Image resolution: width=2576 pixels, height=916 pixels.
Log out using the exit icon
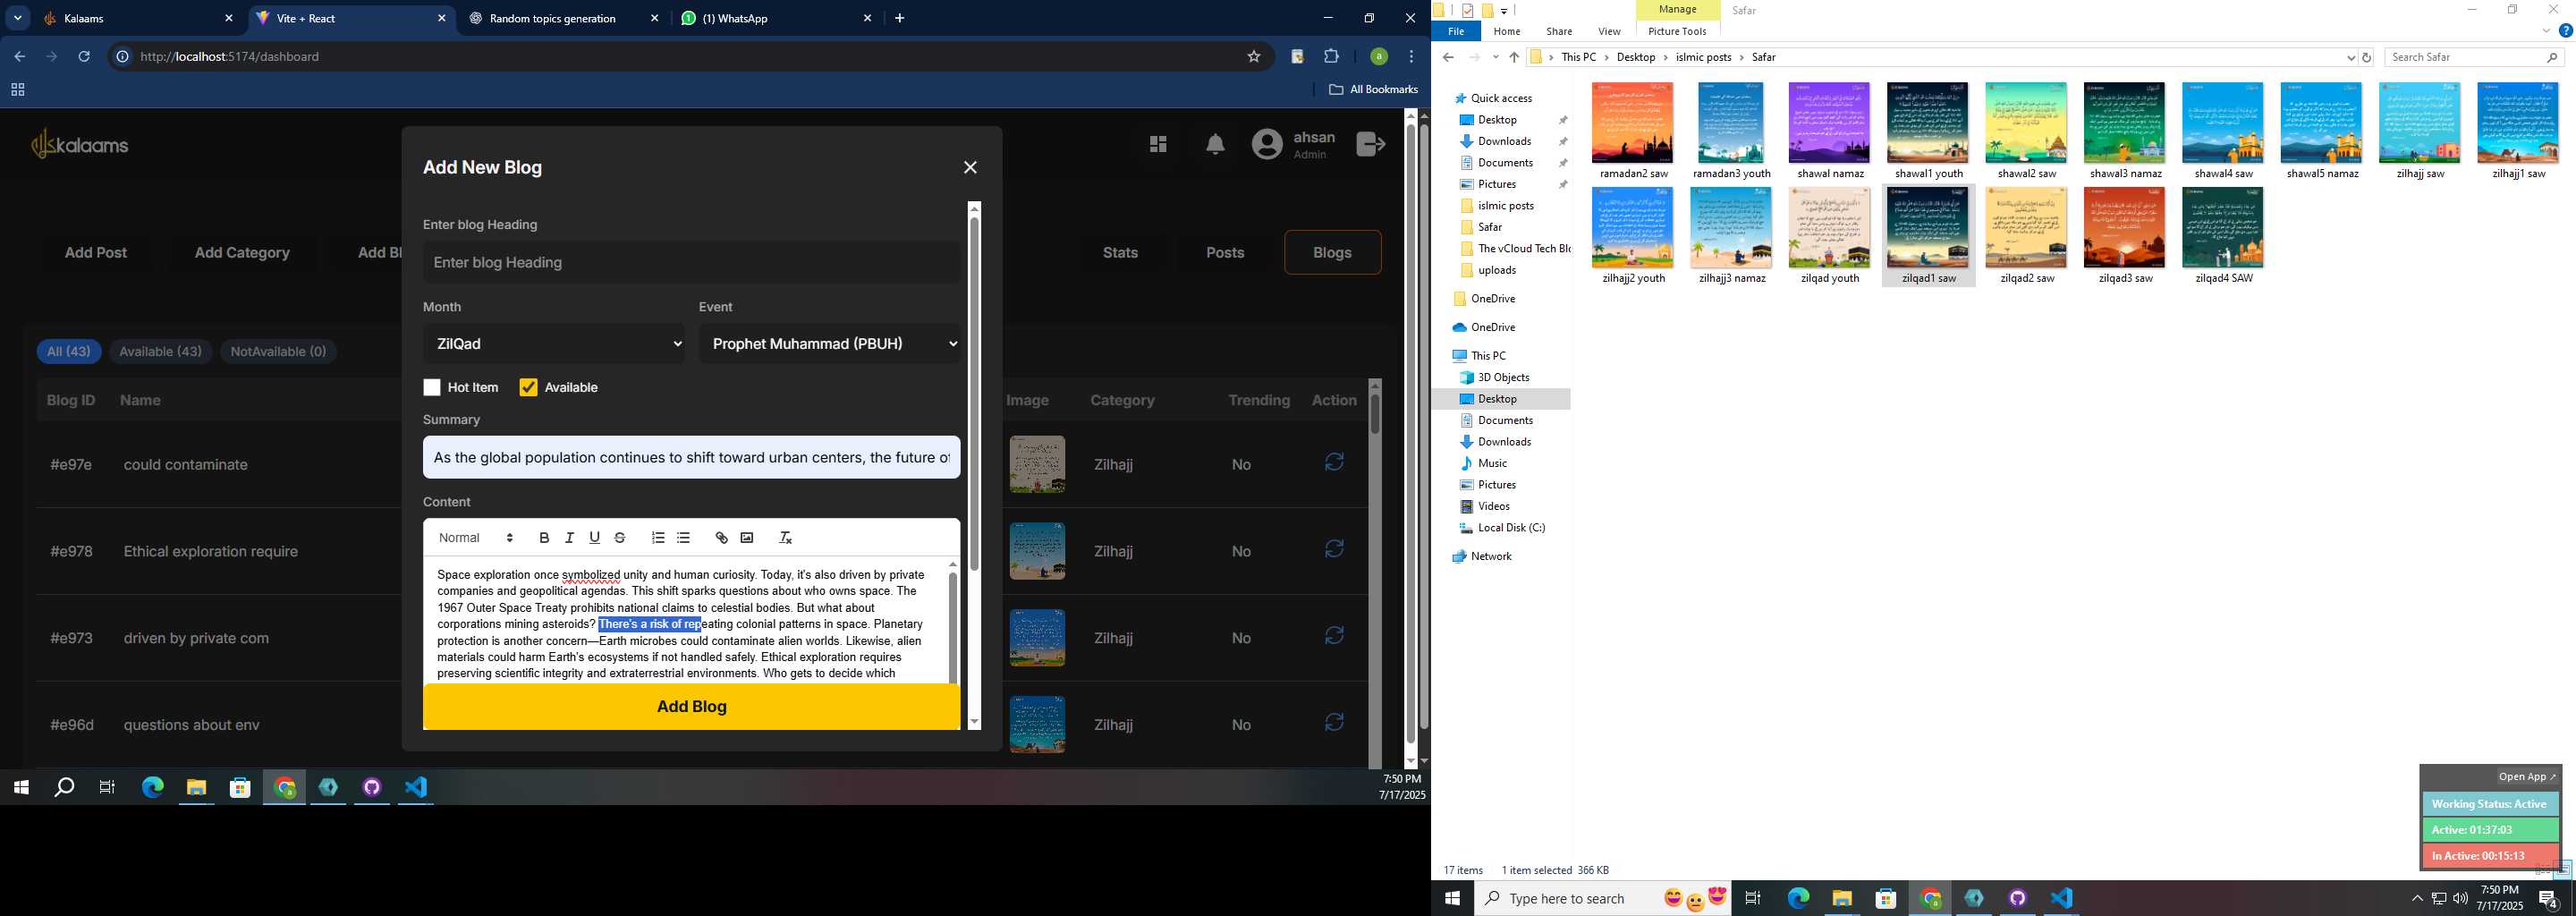pyautogui.click(x=1370, y=145)
